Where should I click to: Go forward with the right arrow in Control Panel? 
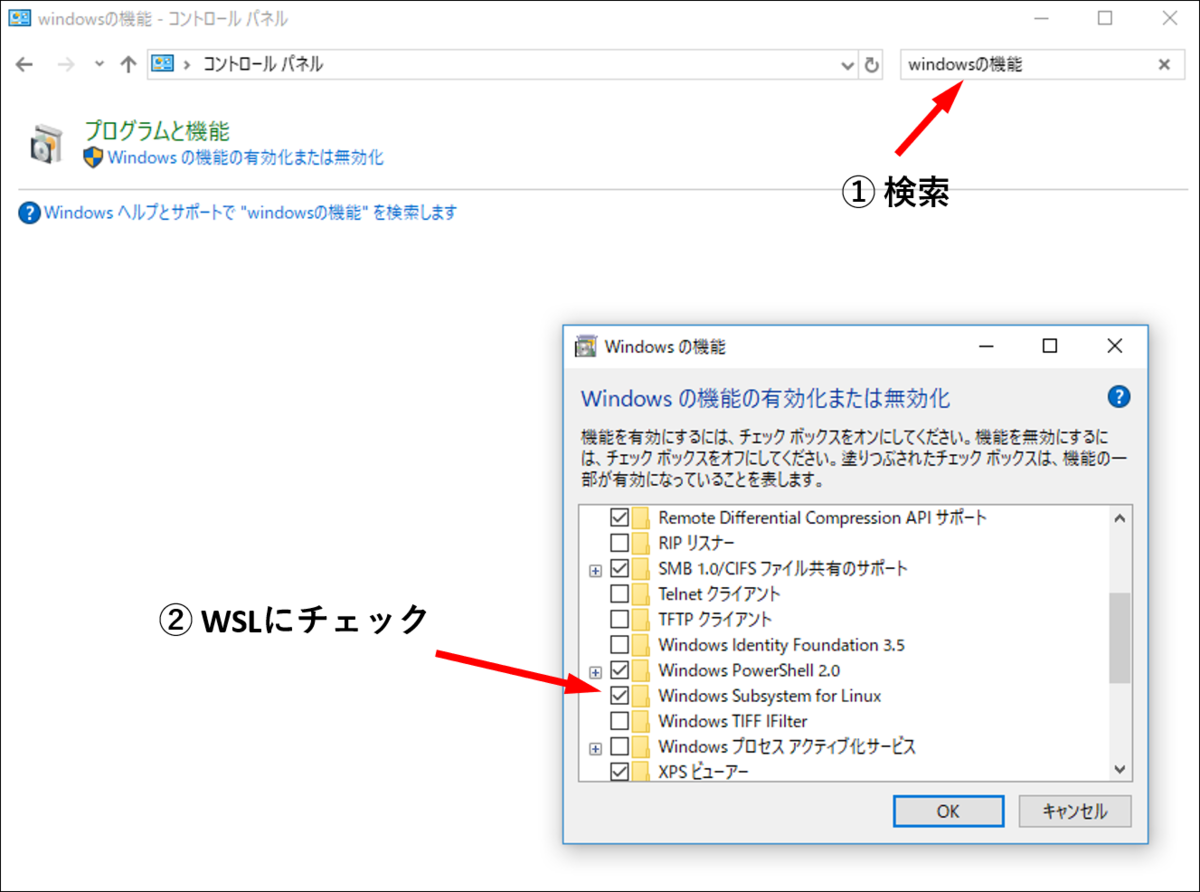click(x=66, y=65)
